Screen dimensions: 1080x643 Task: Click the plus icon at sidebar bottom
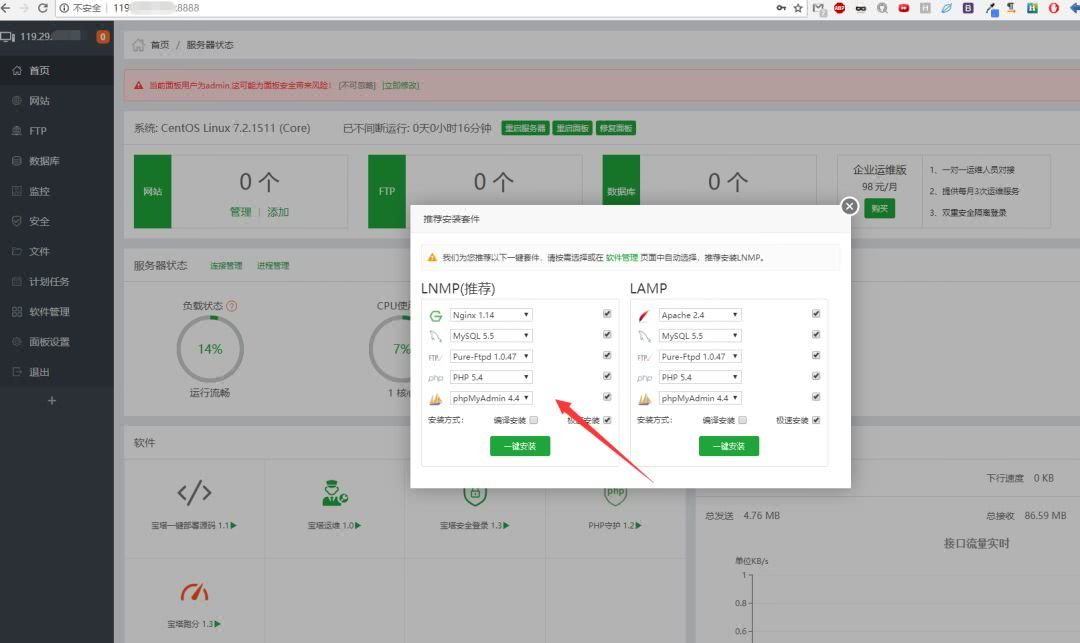pyautogui.click(x=52, y=401)
